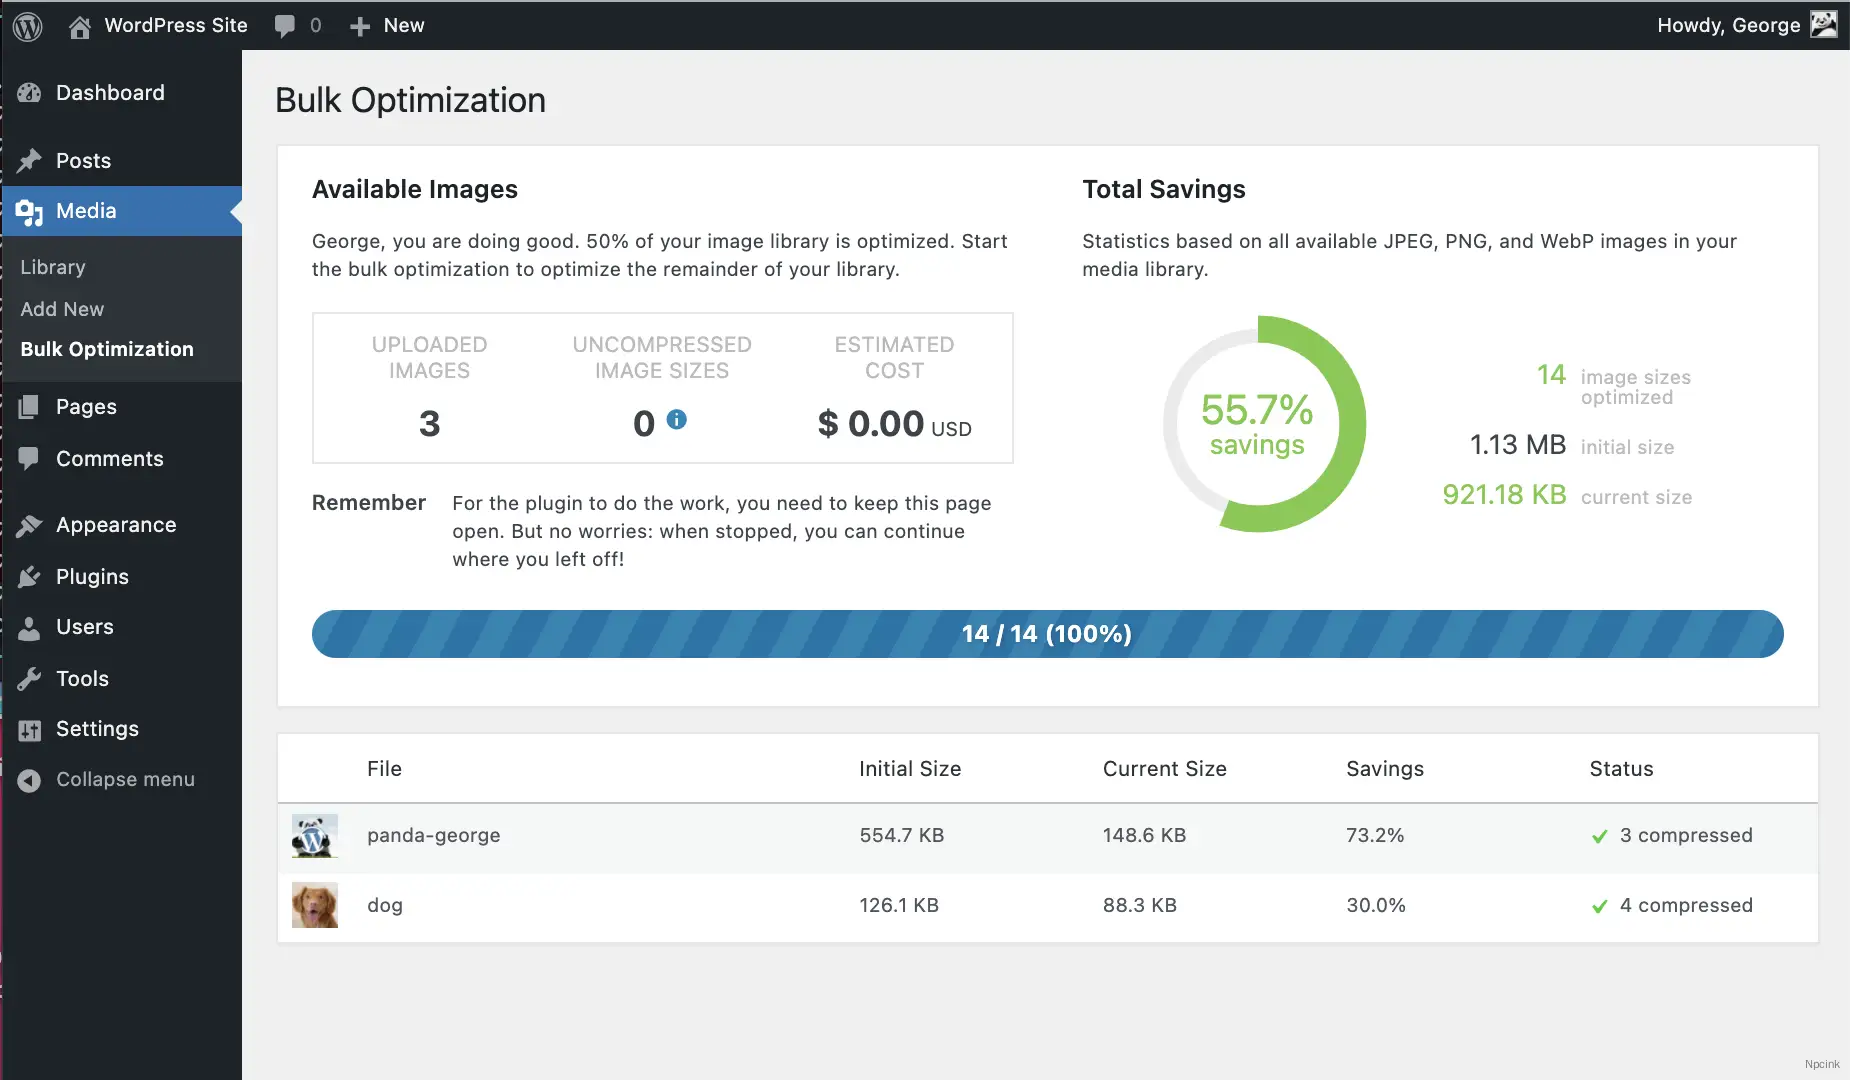The width and height of the screenshot is (1850, 1080).
Task: Click the Posts pin icon
Action: tap(29, 160)
